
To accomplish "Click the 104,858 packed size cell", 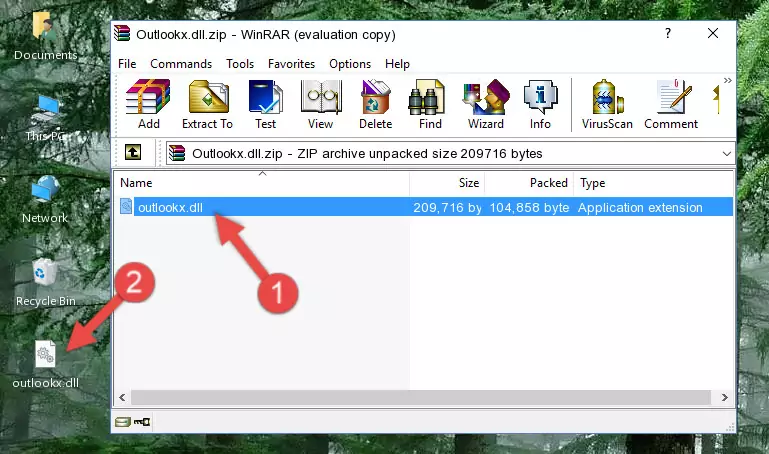I will click(x=529, y=207).
